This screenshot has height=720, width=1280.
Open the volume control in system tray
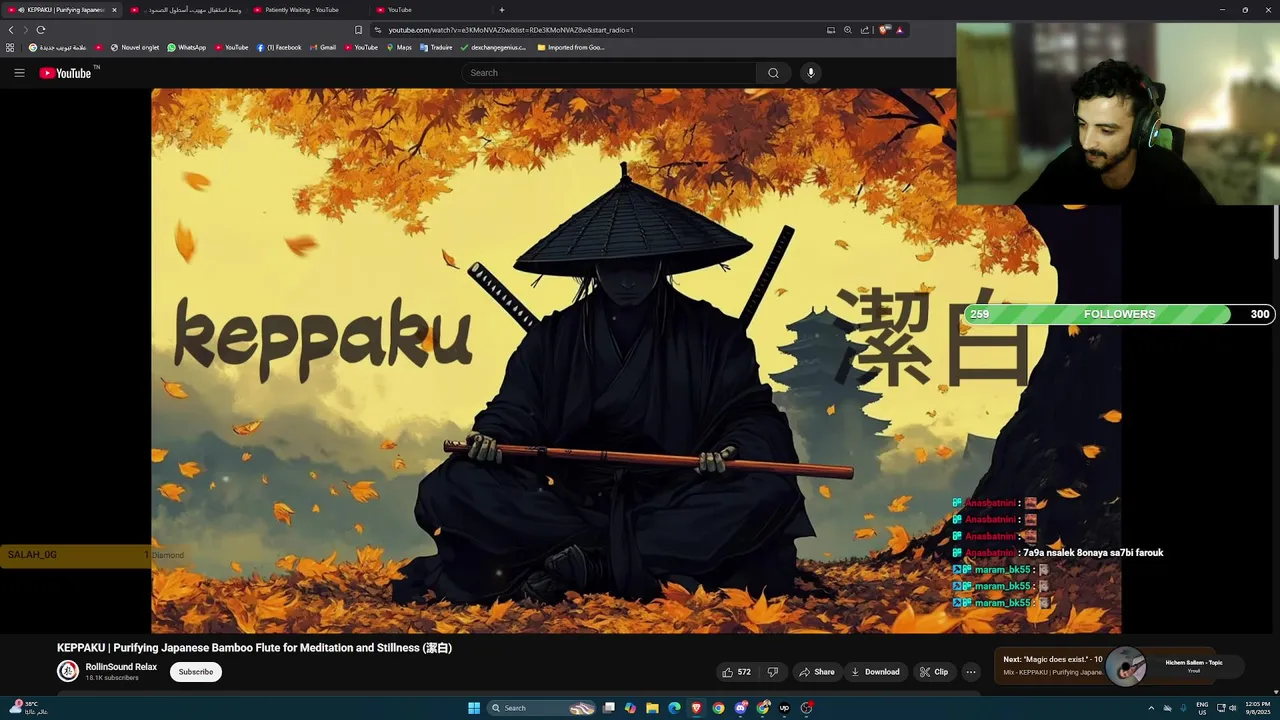click(x=1232, y=708)
